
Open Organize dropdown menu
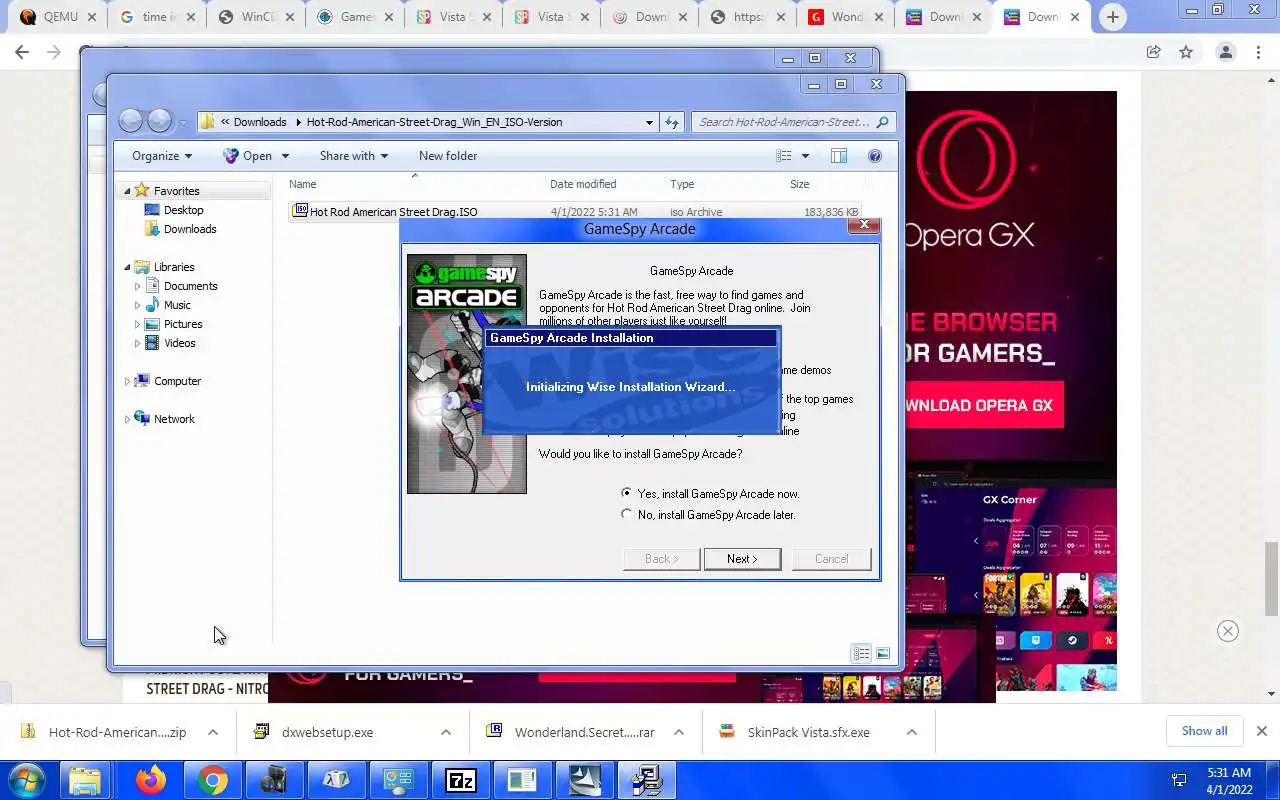pos(162,156)
